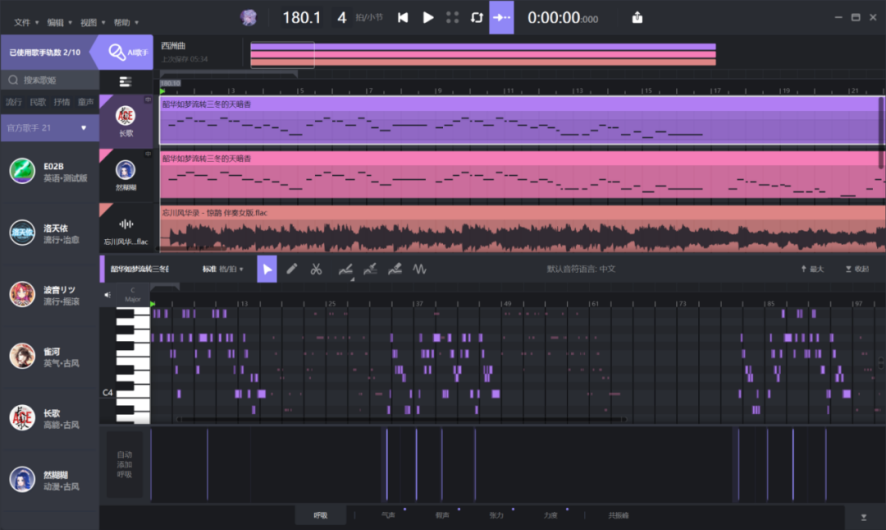Select the pencil draw tool
886x530 pixels.
(292, 269)
